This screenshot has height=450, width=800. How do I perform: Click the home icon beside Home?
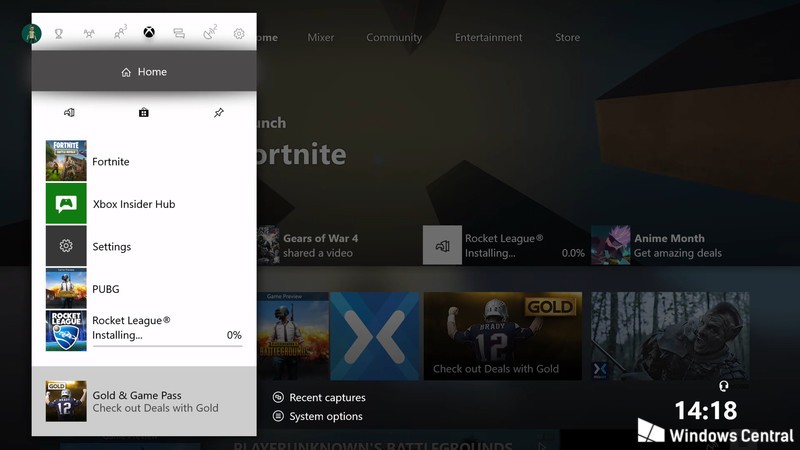click(126, 72)
